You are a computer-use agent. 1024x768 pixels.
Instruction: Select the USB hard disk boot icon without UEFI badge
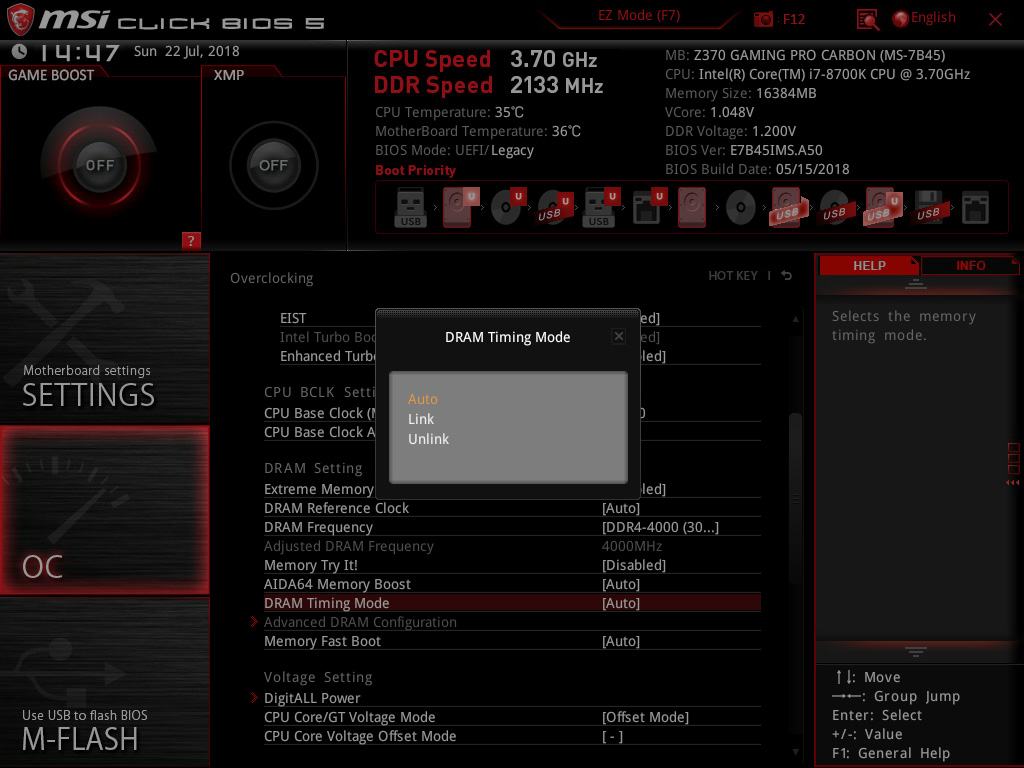pos(788,208)
